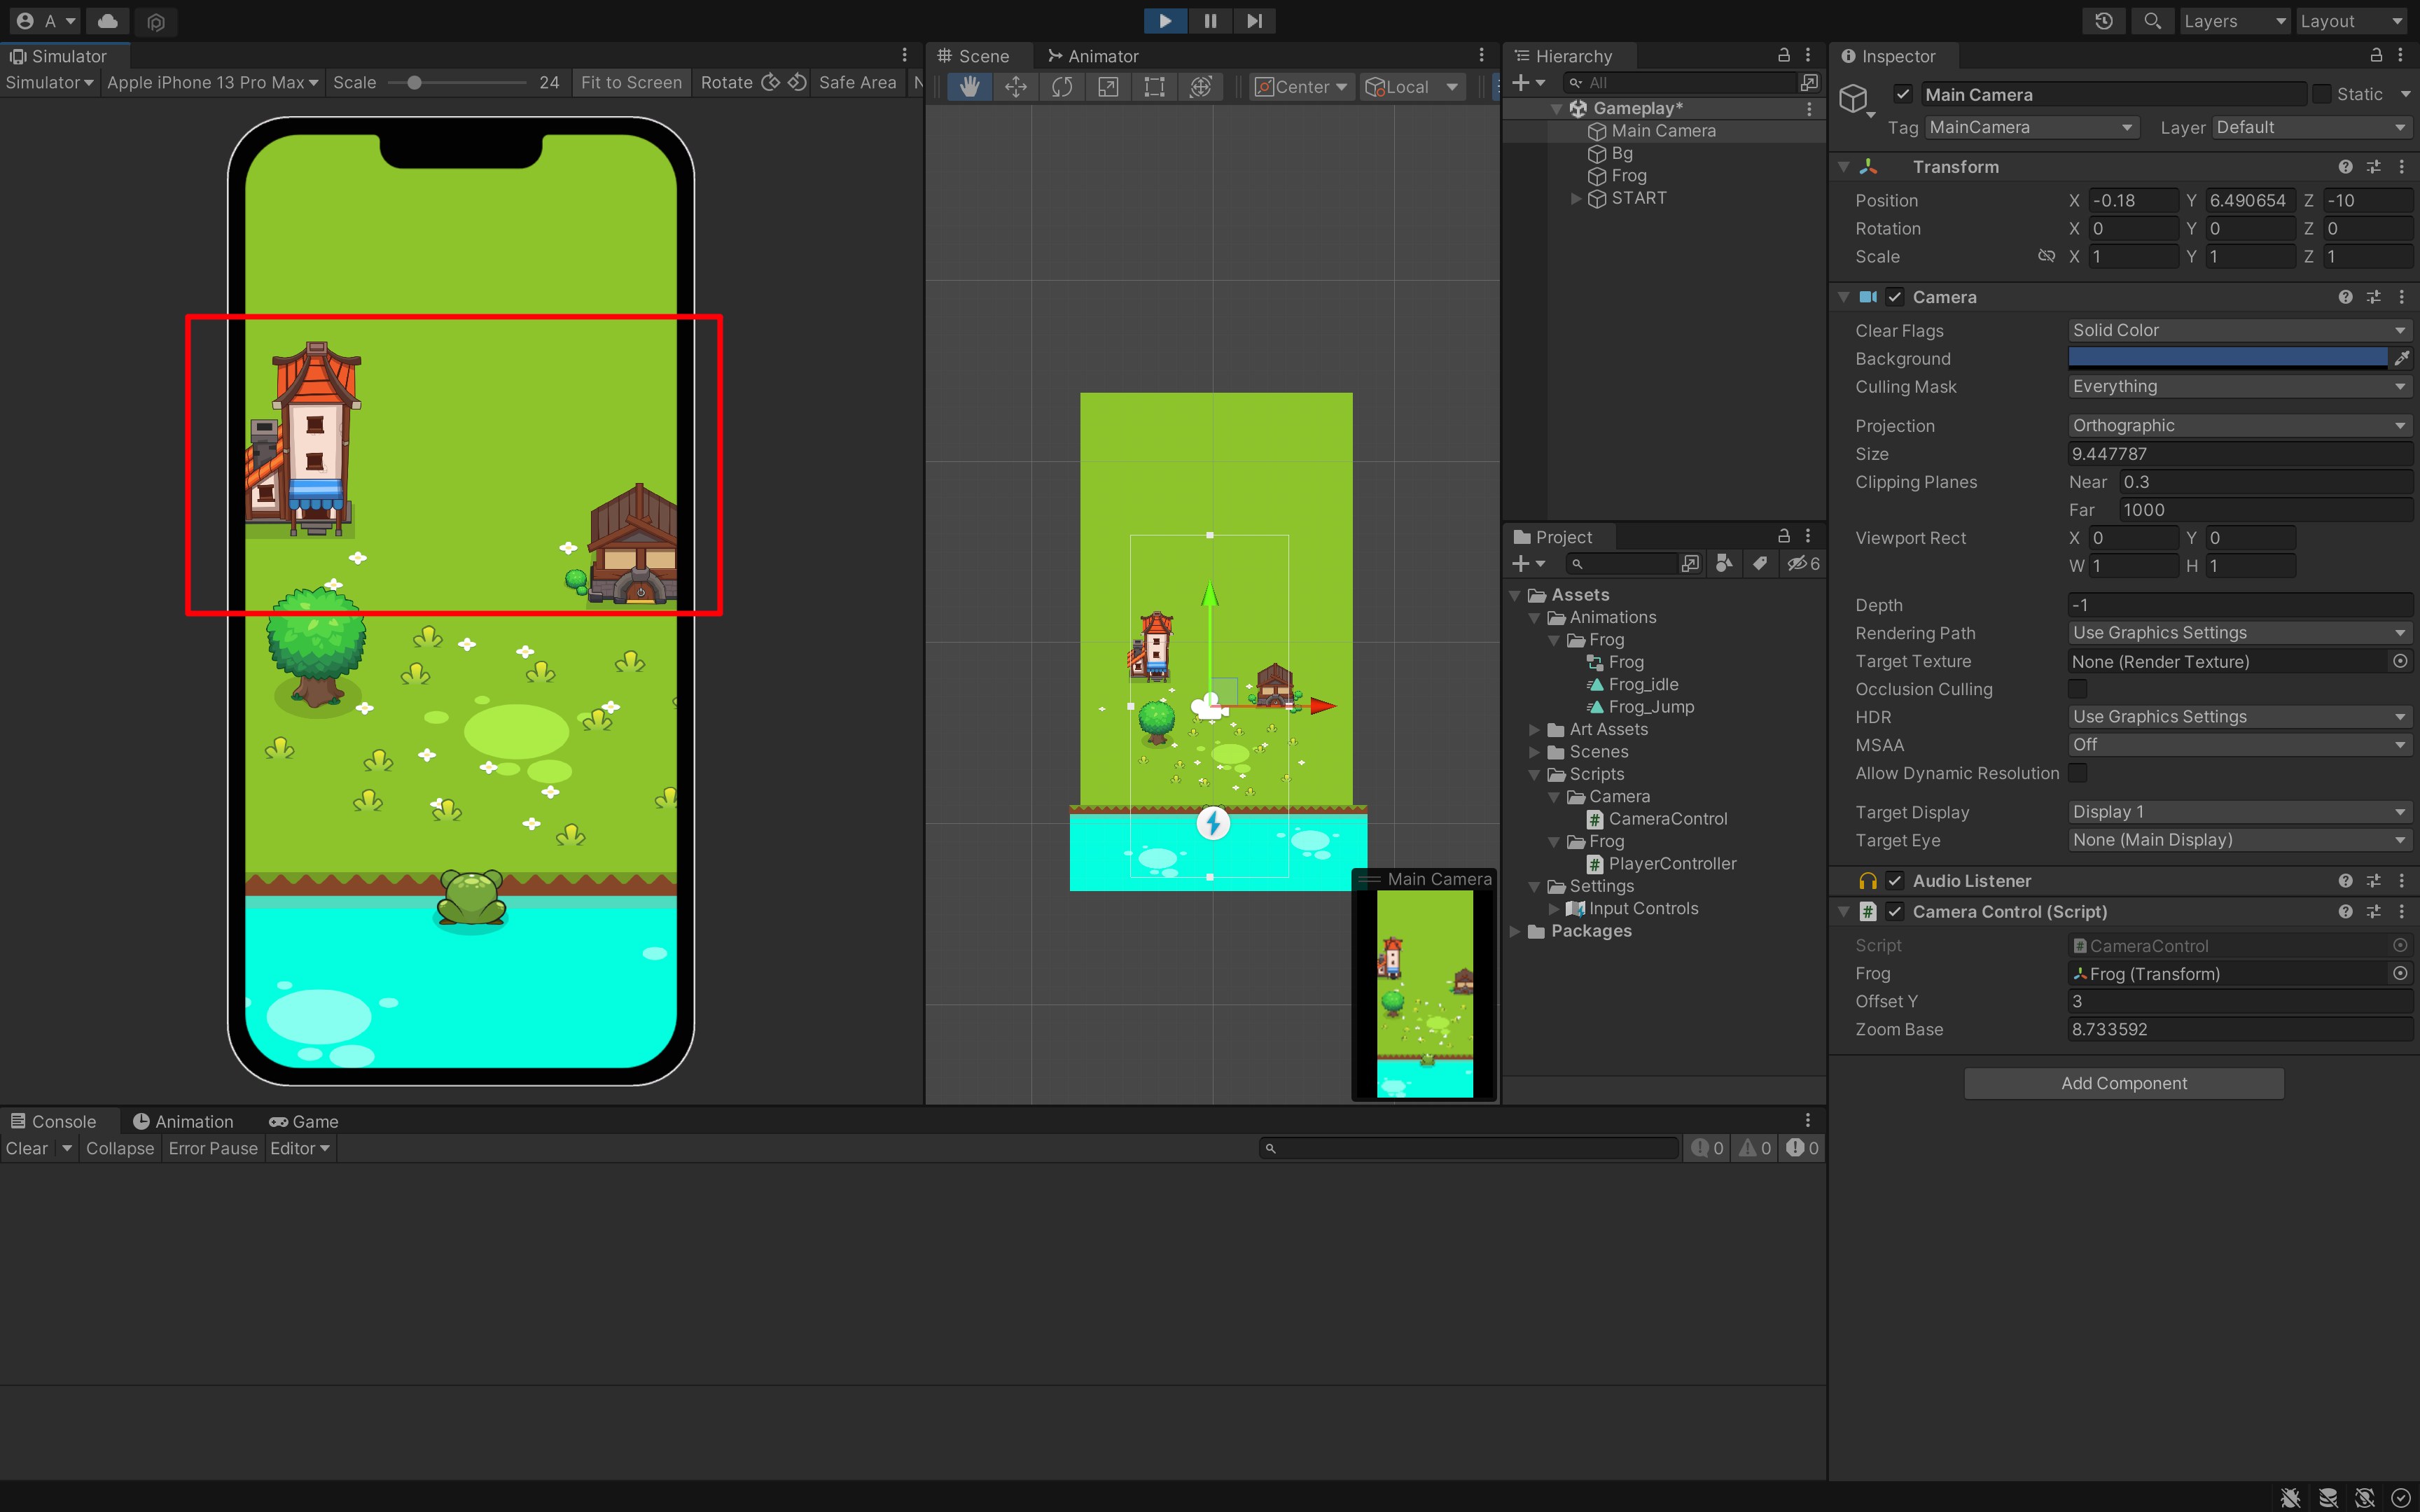Open the MSAA dropdown
The width and height of the screenshot is (2420, 1512).
2240,745
